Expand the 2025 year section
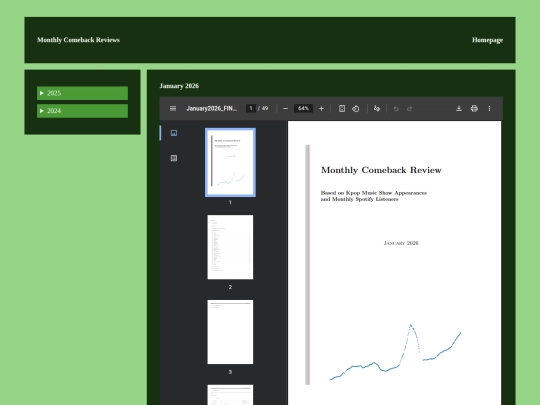 coord(82,93)
